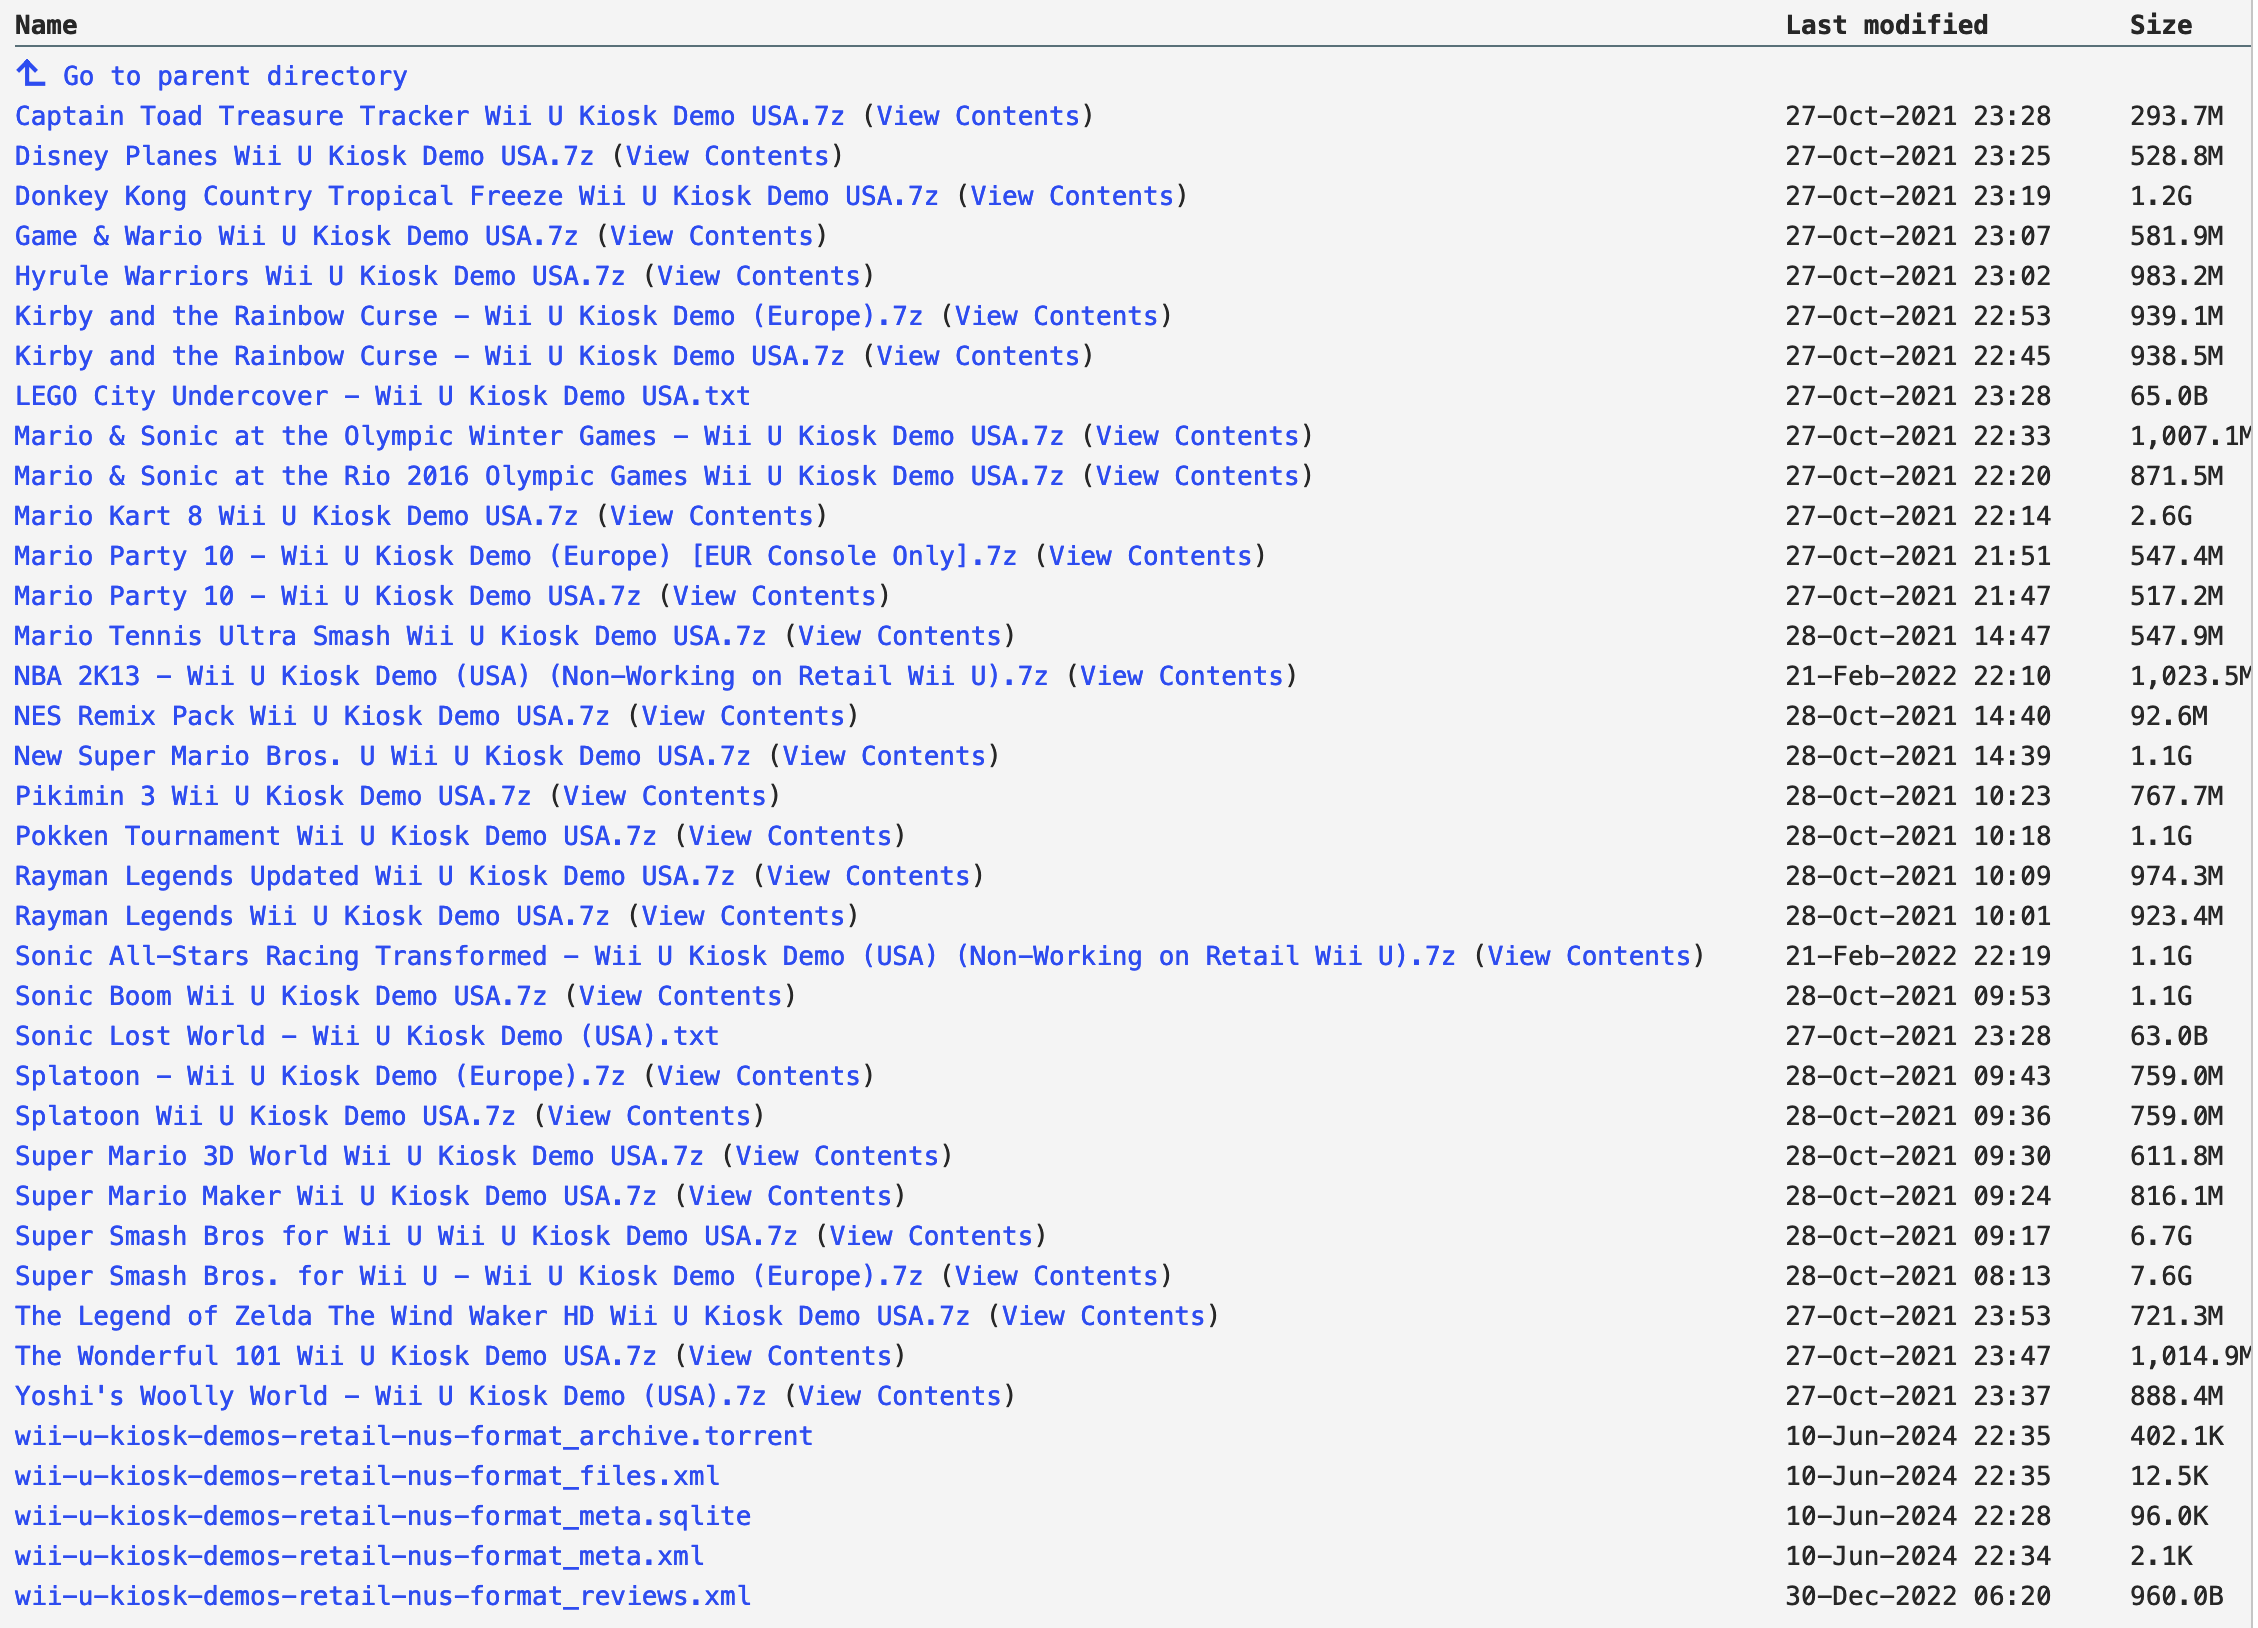2258x1628 pixels.
Task: View Contents of the Captain Toad archive
Action: pyautogui.click(x=978, y=116)
